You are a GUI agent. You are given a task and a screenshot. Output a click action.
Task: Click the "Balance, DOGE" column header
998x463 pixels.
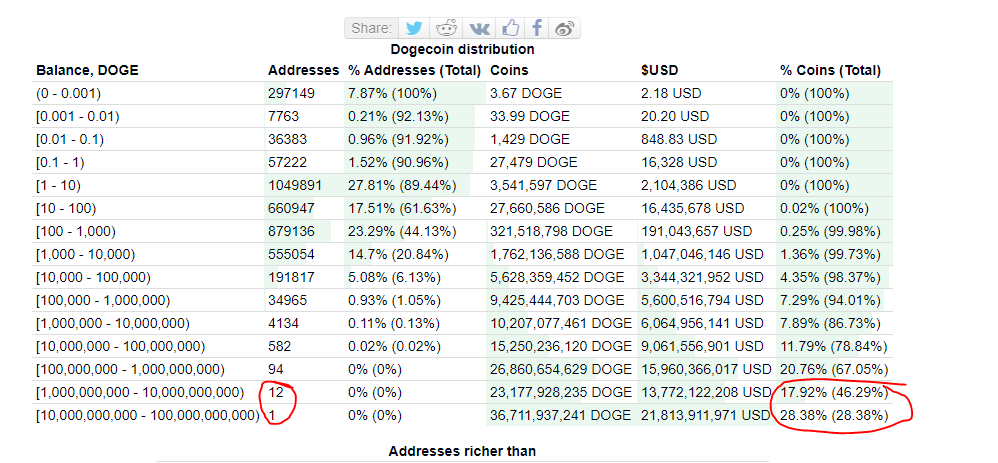[x=87, y=71]
